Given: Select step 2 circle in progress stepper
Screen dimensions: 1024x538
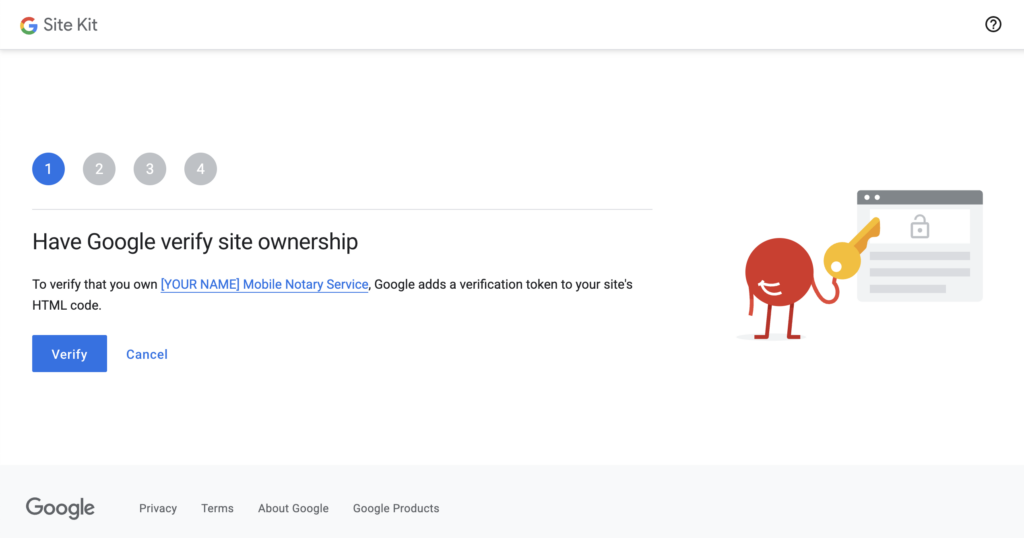Looking at the screenshot, I should (99, 169).
